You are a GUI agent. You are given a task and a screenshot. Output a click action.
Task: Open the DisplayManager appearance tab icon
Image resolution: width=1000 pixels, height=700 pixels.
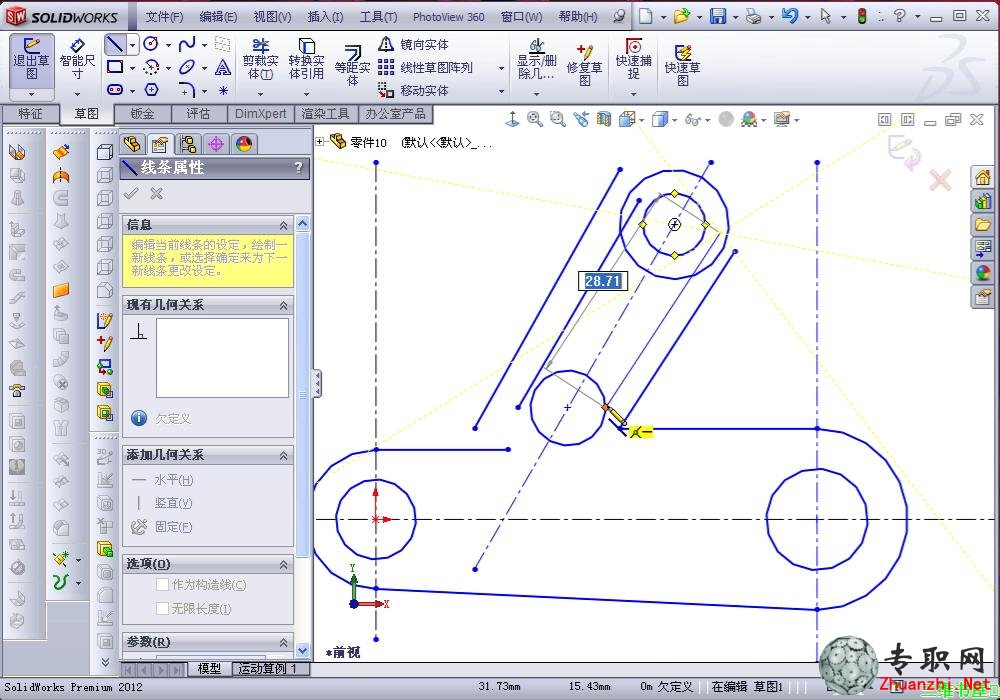244,144
